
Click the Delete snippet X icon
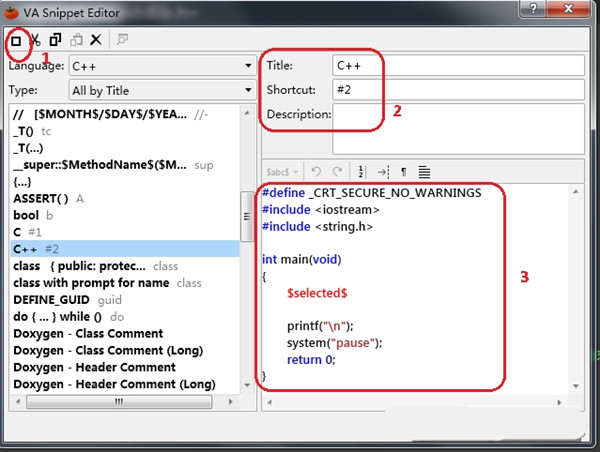click(96, 40)
